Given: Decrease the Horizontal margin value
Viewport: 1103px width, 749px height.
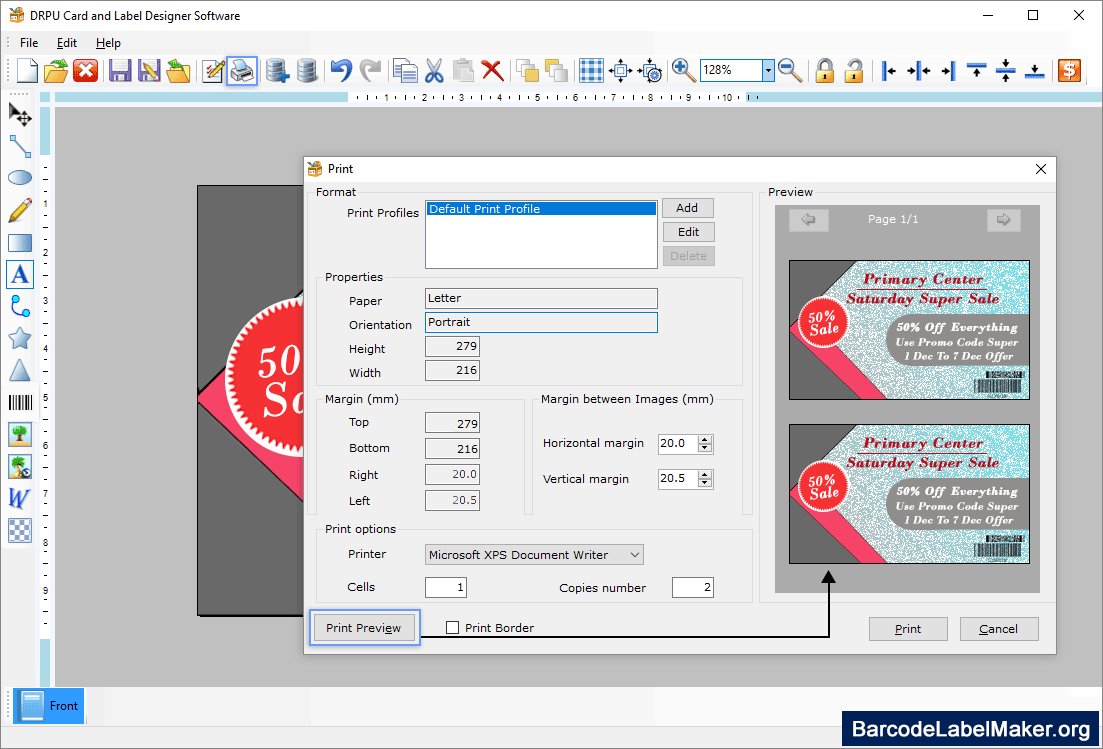Looking at the screenshot, I should click(x=705, y=448).
